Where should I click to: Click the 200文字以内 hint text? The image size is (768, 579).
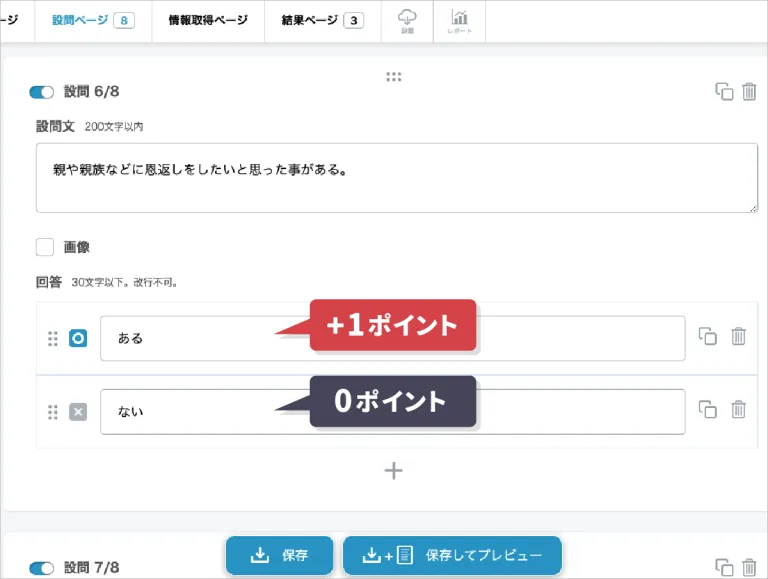pos(114,127)
